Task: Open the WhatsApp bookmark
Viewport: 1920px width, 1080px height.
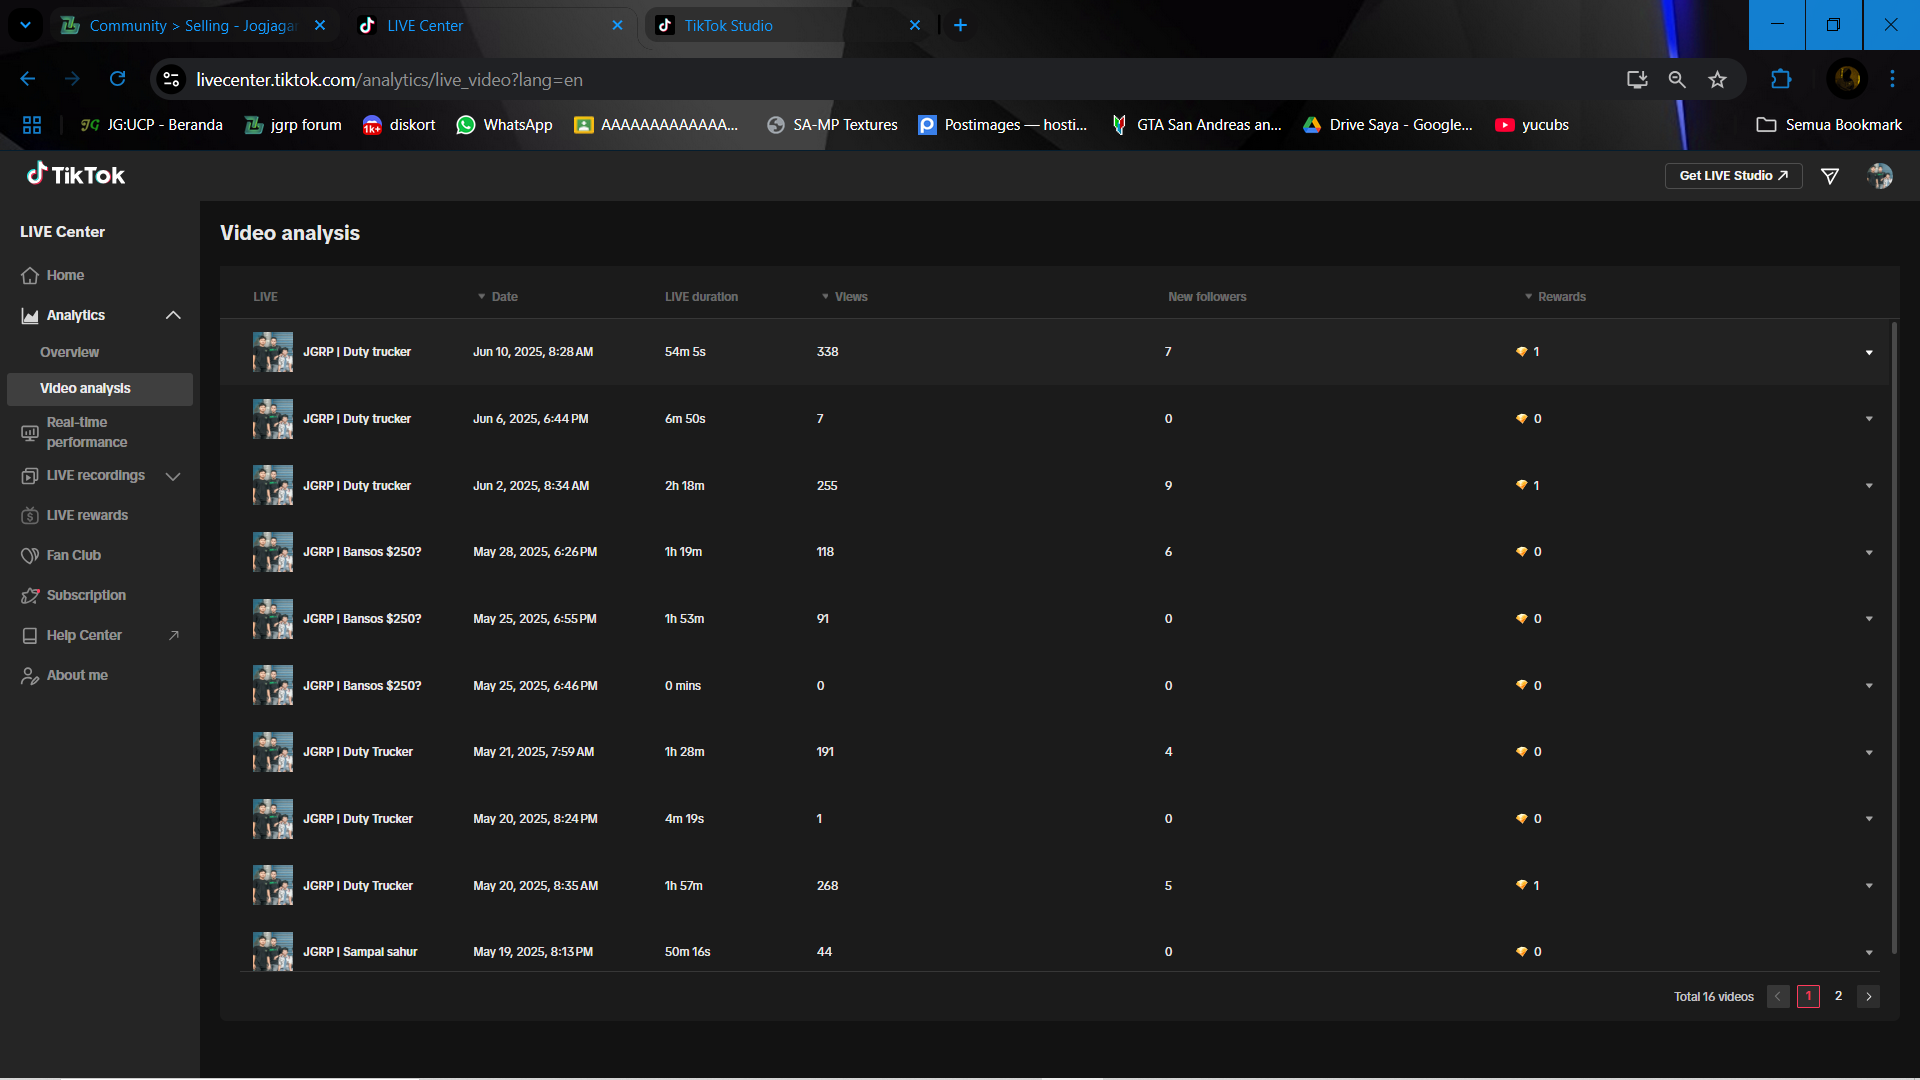Action: [x=504, y=125]
